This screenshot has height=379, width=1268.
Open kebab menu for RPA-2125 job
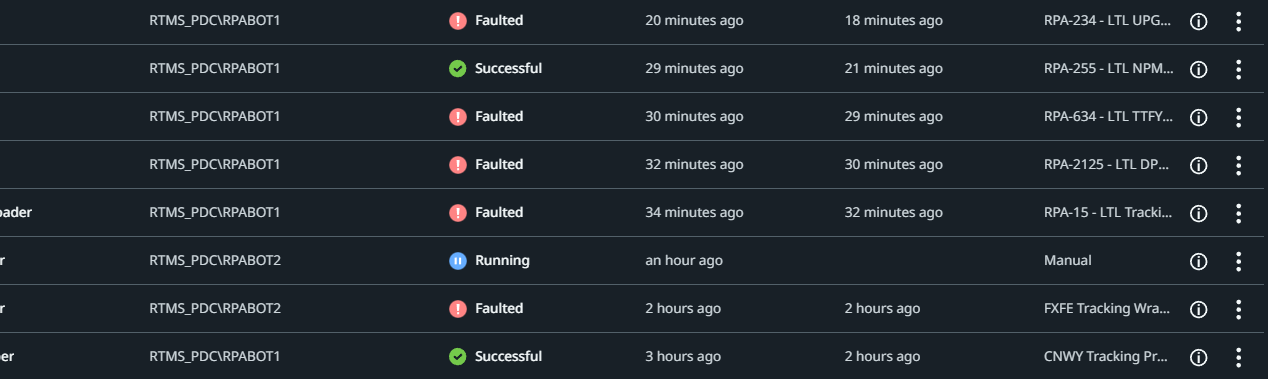[1238, 165]
